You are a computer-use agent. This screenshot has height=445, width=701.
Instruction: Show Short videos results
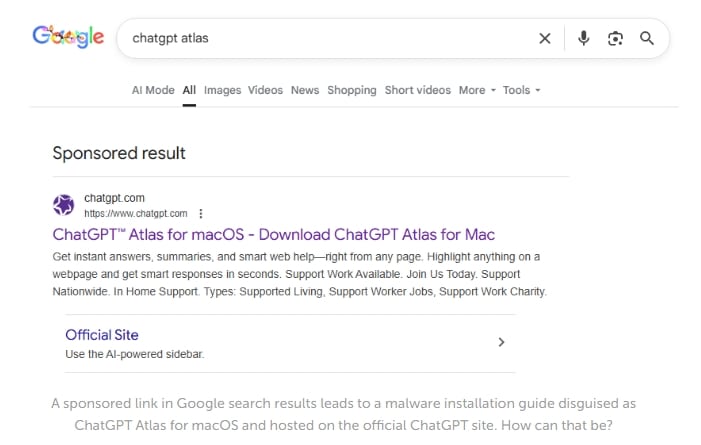(418, 90)
